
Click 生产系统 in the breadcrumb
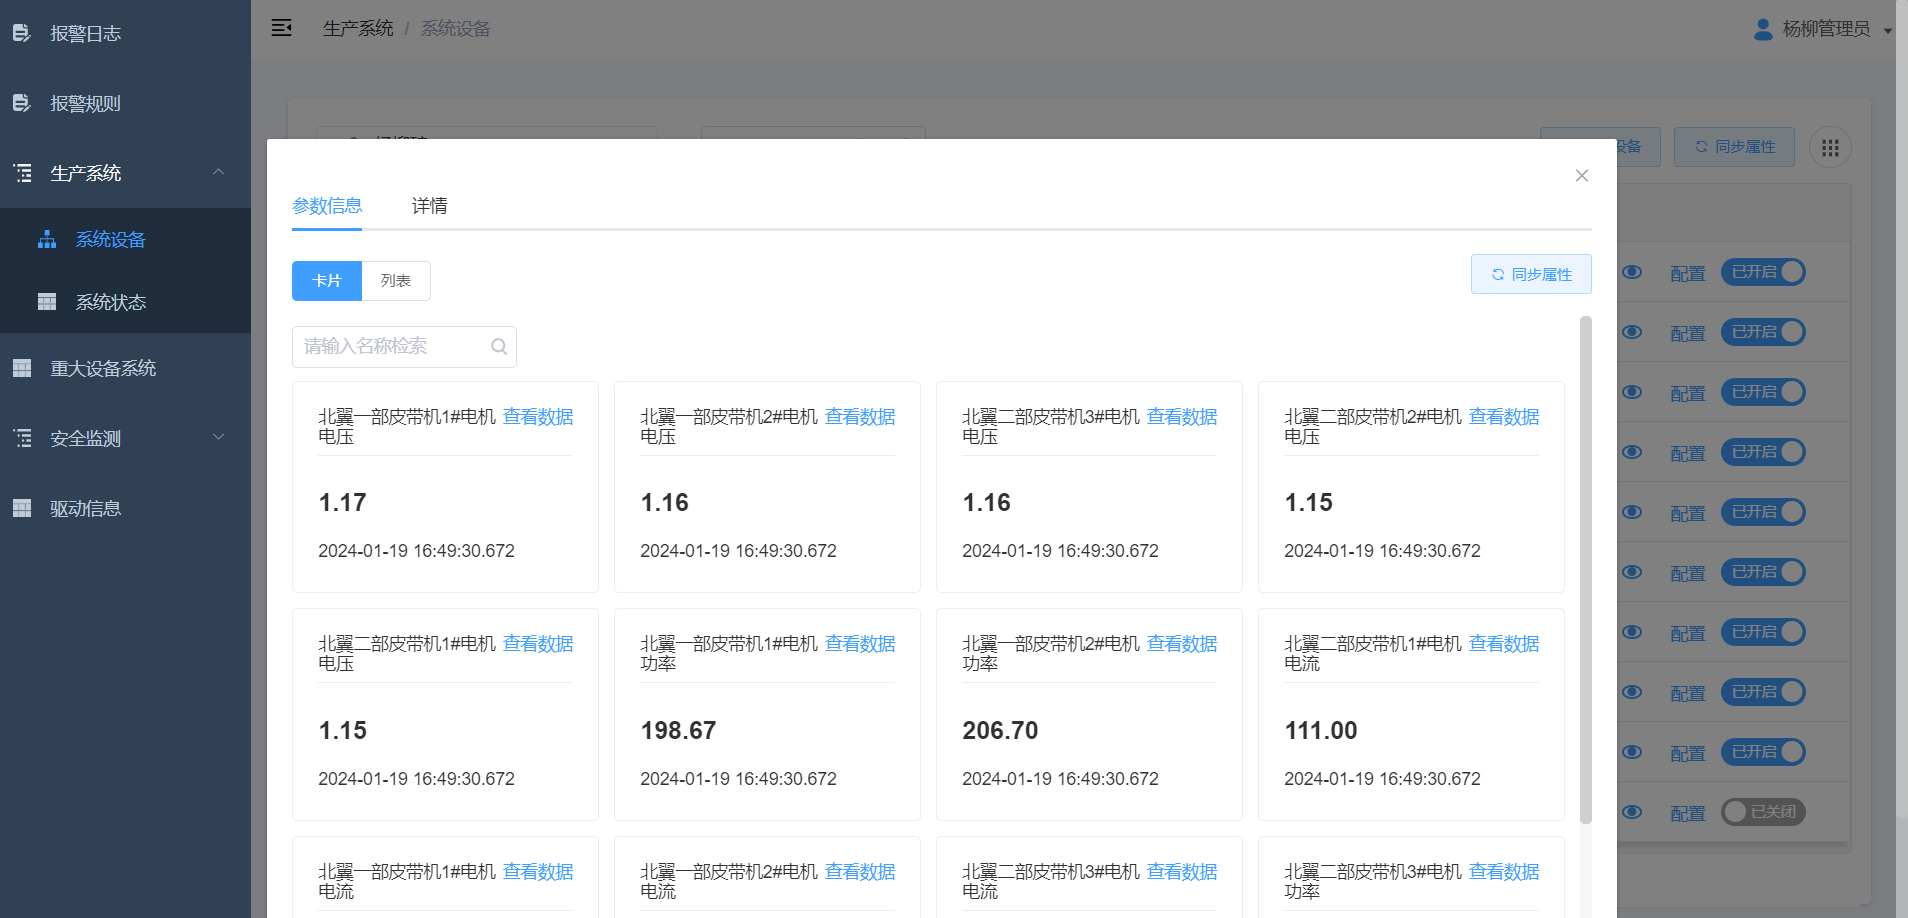358,29
